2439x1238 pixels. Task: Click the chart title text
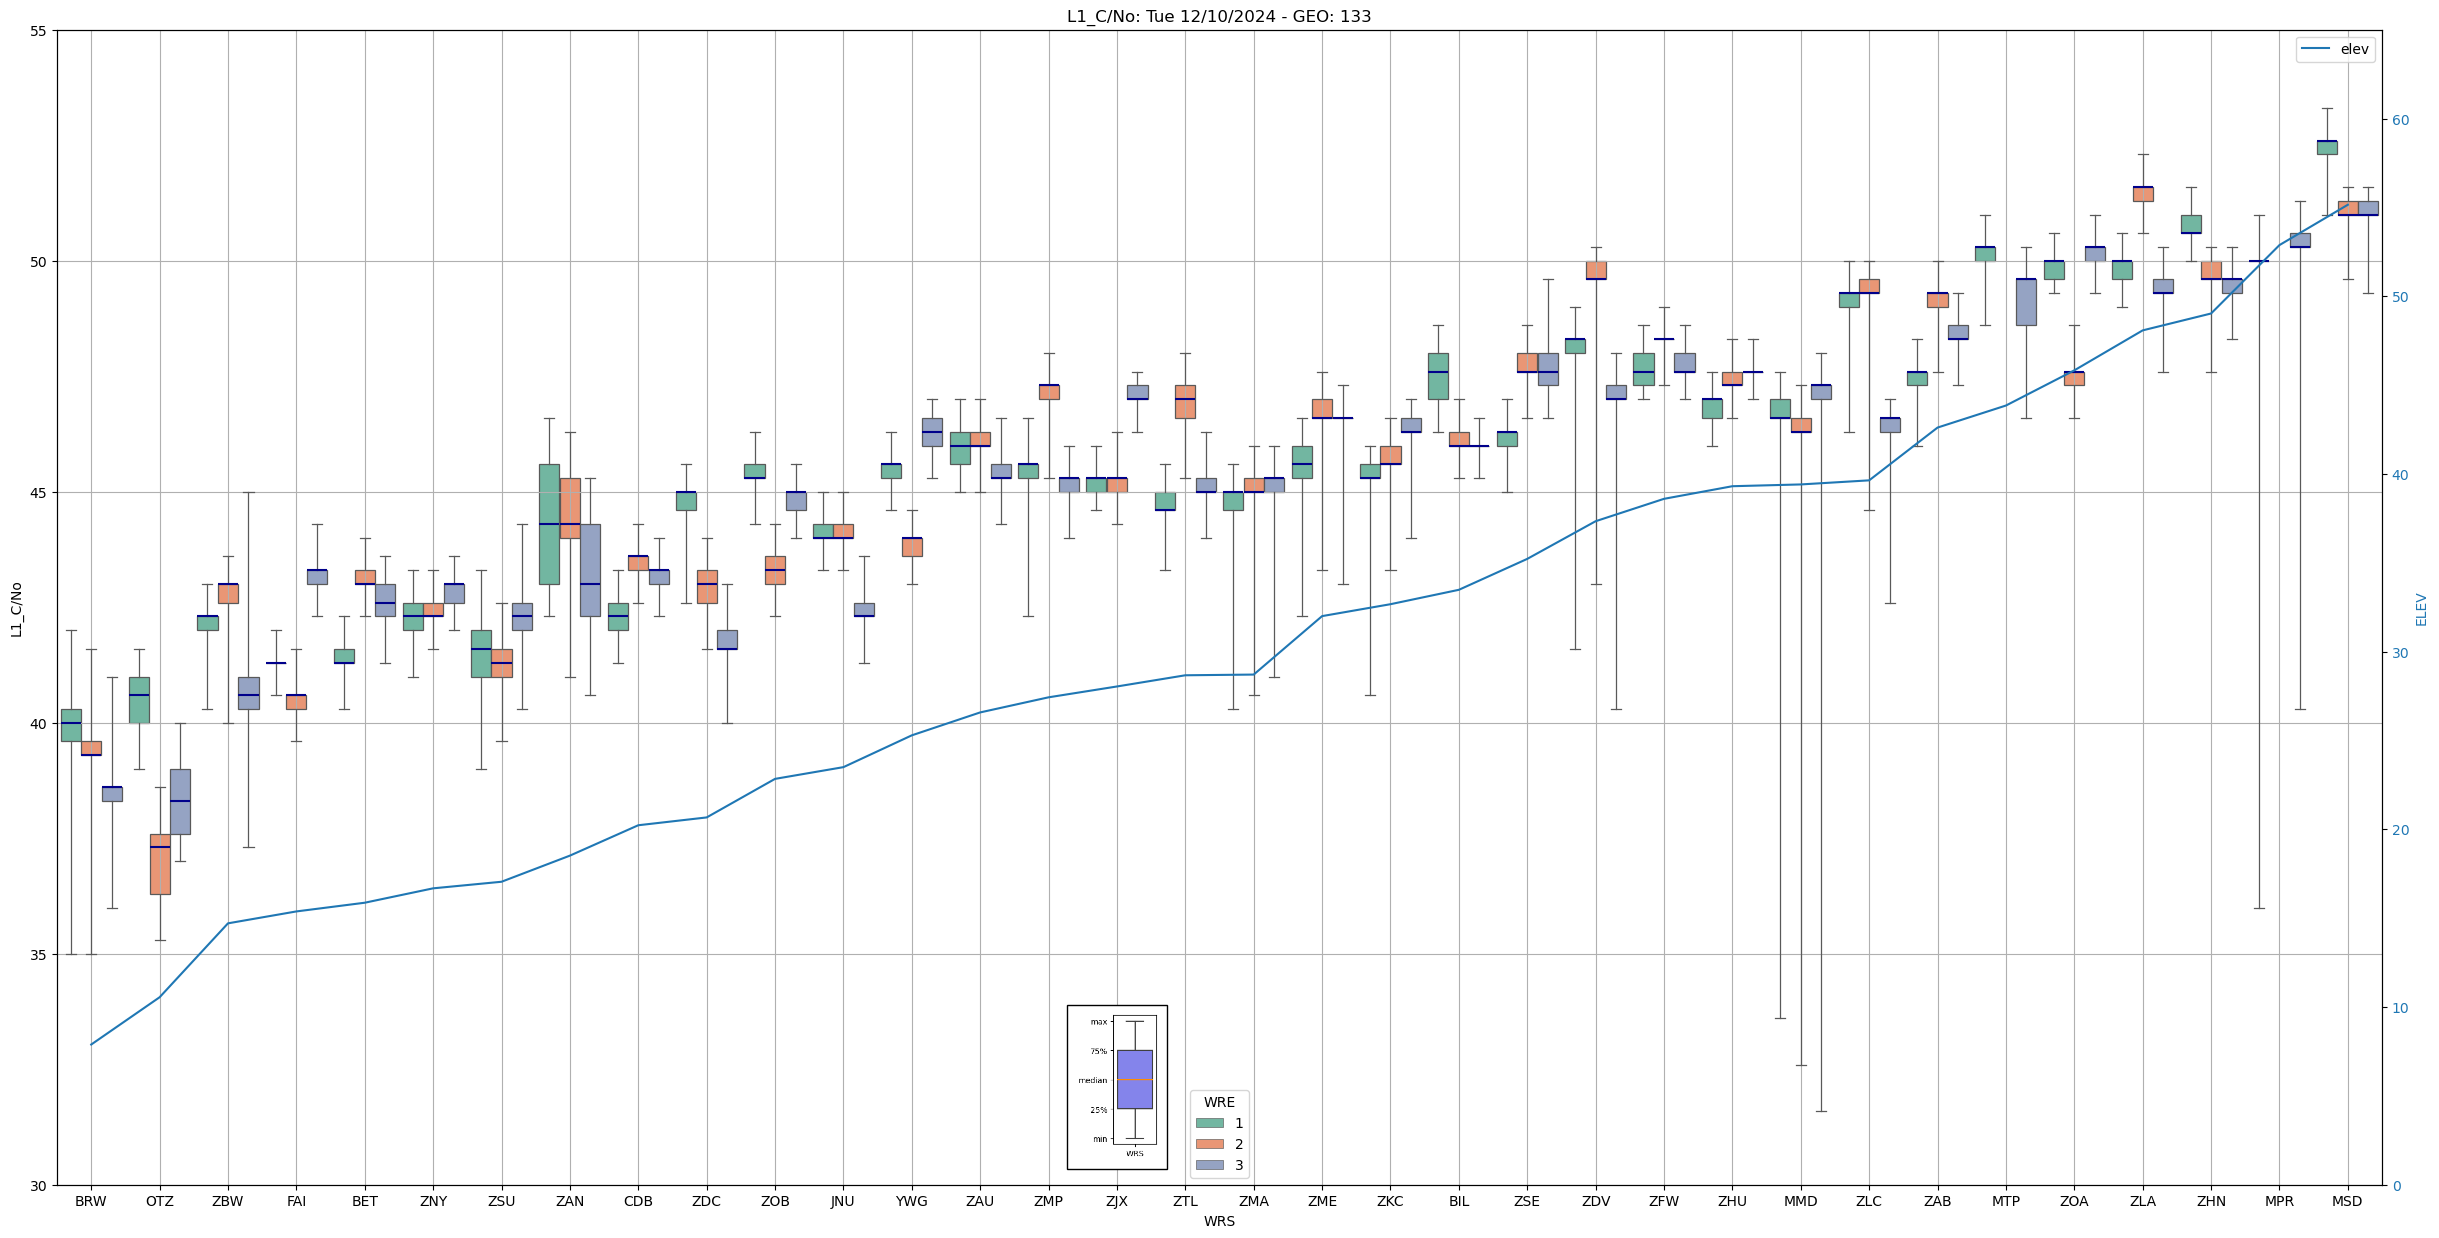tap(1218, 16)
